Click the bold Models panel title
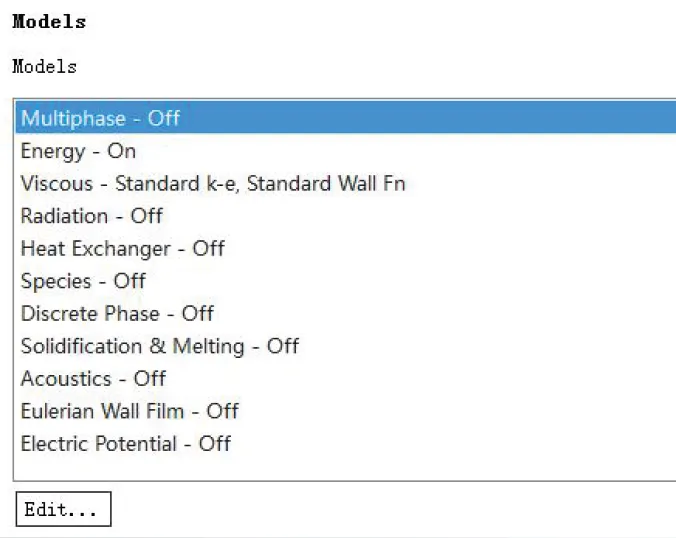The width and height of the screenshot is (676, 538). pyautogui.click(x=49, y=22)
